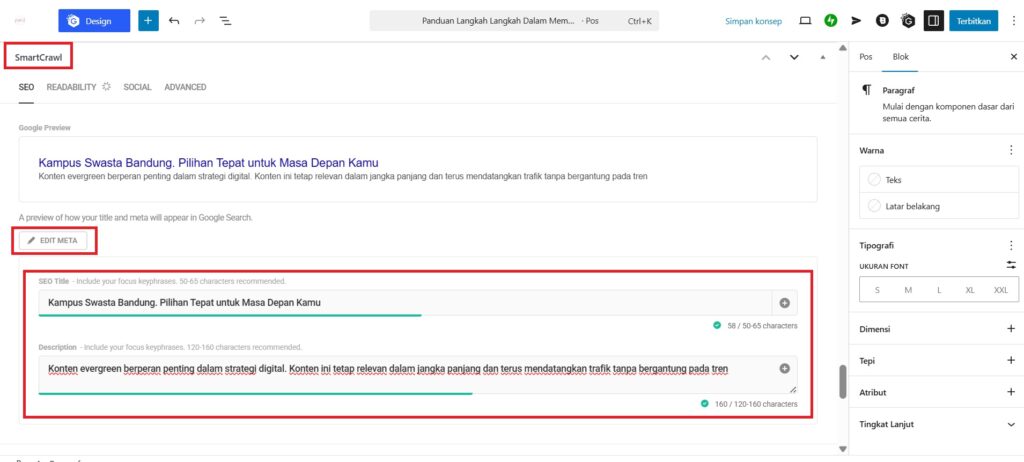Undo the last editor change
1024x462 pixels.
click(175, 20)
